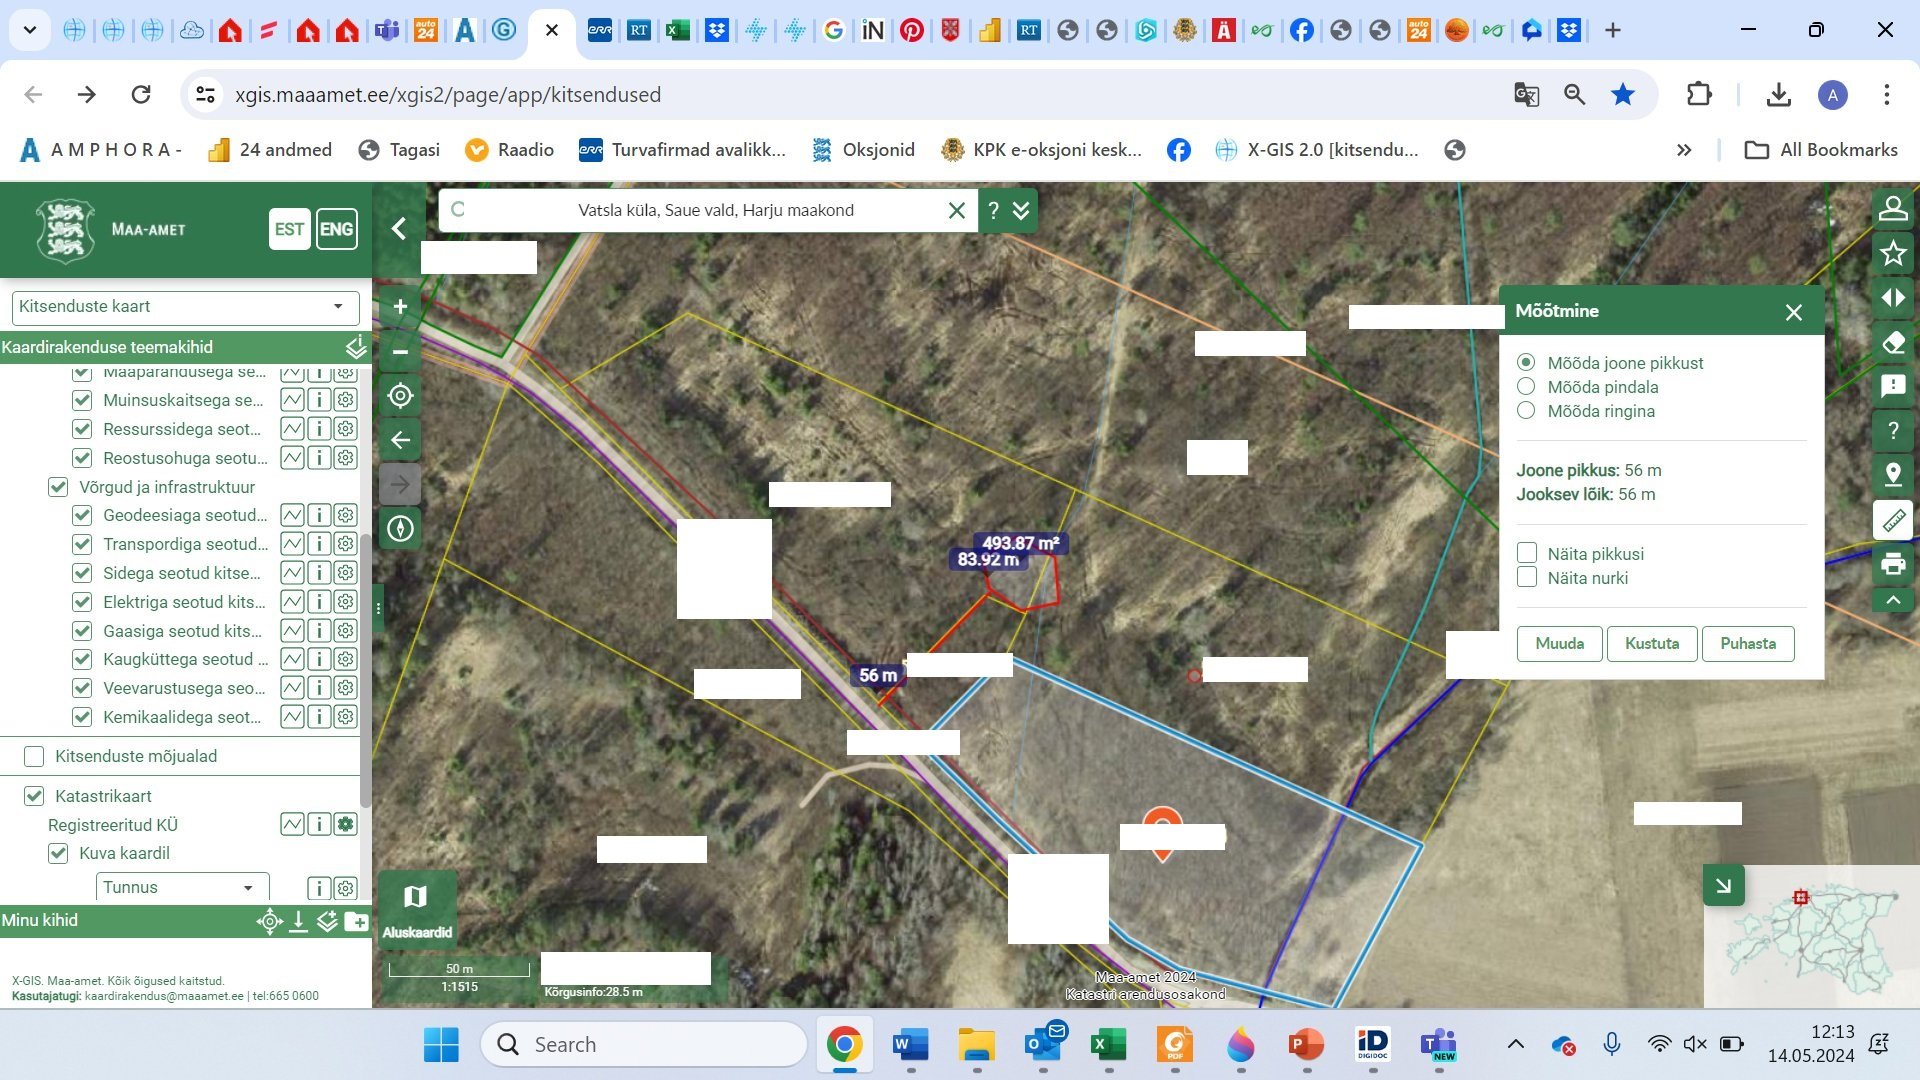Click the ruler measurement tool icon

(1893, 520)
